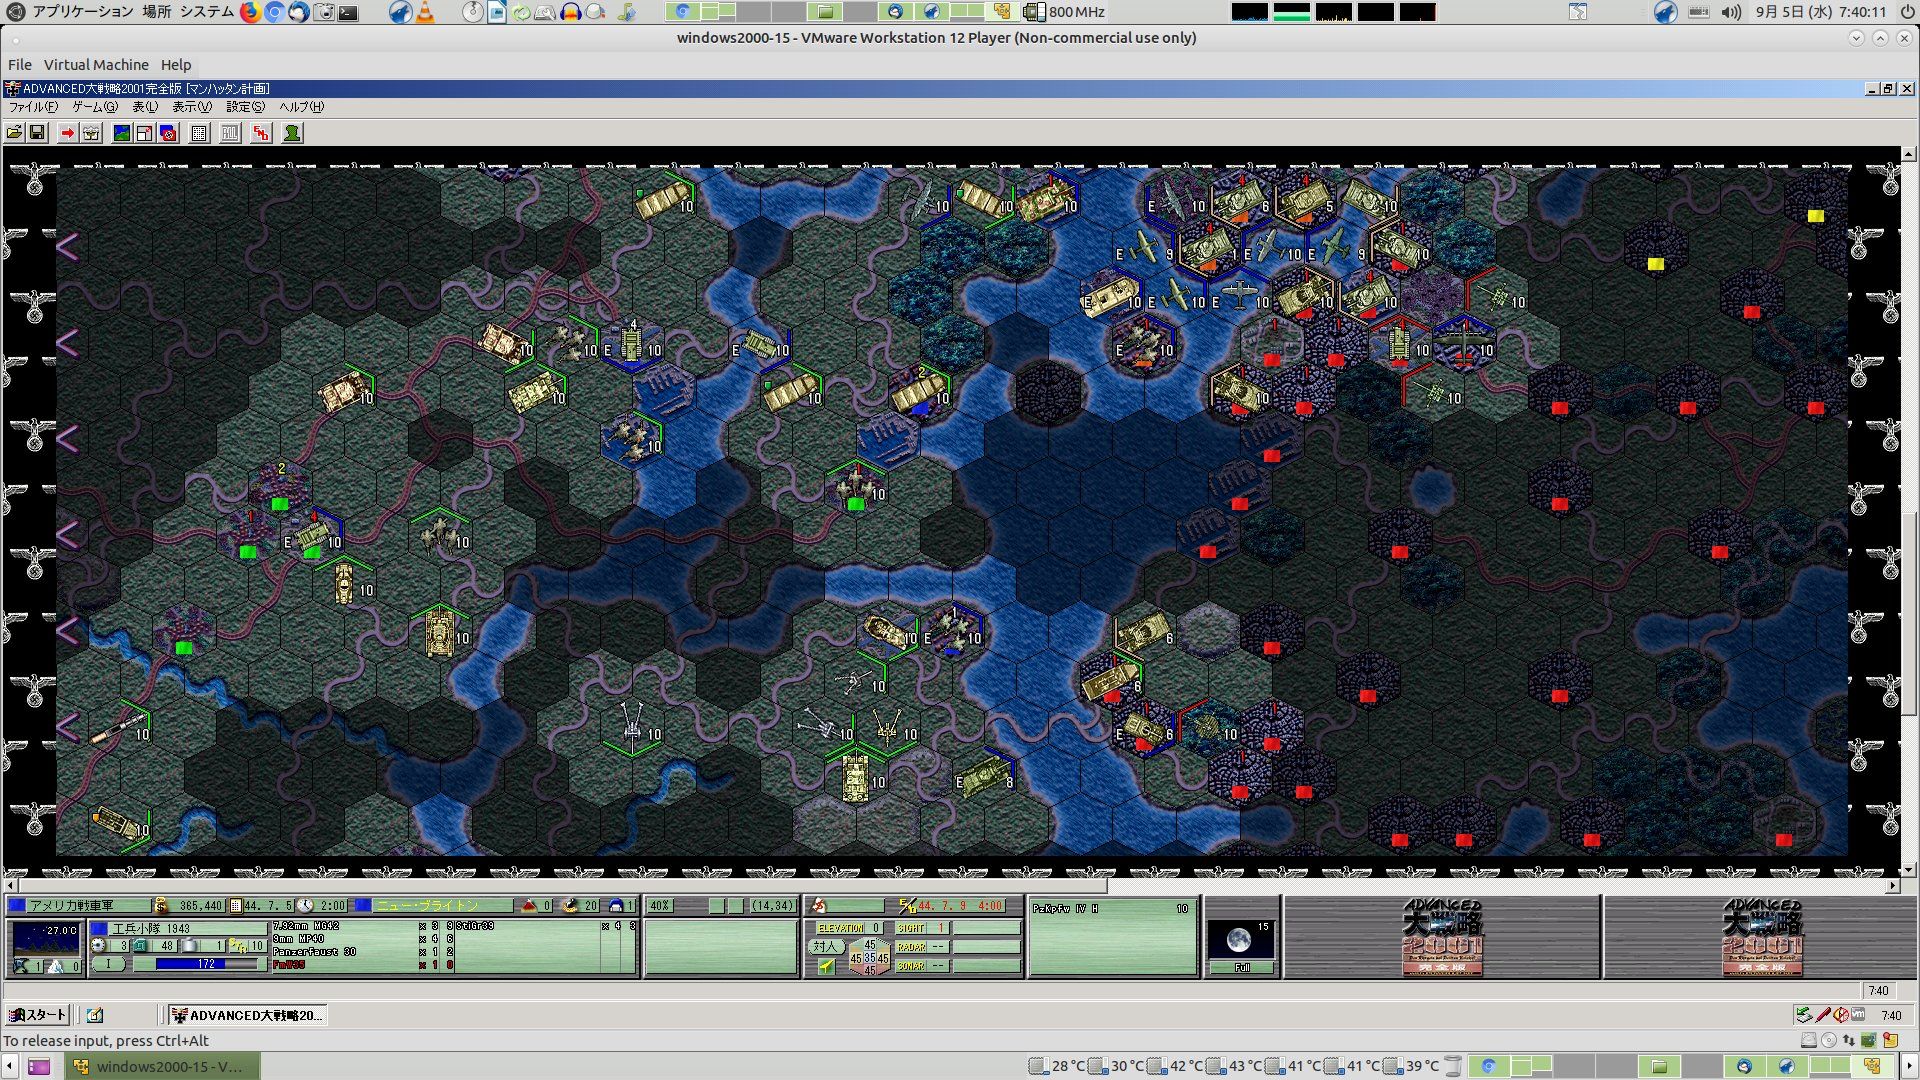
Task: Click the blue and red flag icon
Action: coord(169,133)
